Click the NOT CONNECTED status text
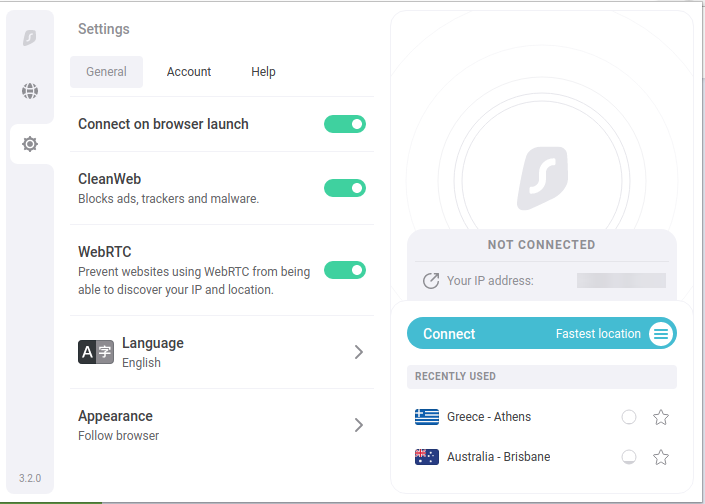This screenshot has height=504, width=705. pos(542,245)
